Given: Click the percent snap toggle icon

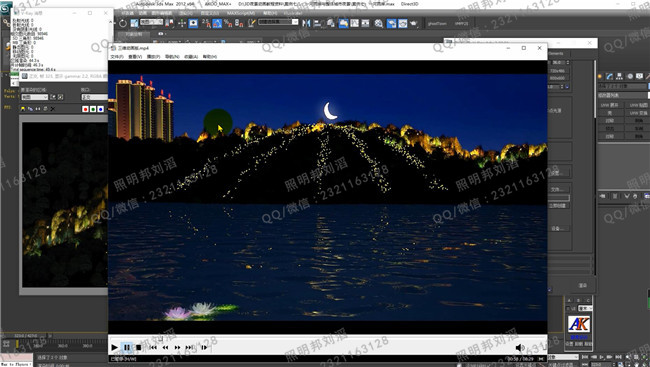Looking at the screenshot, I should click(x=228, y=24).
